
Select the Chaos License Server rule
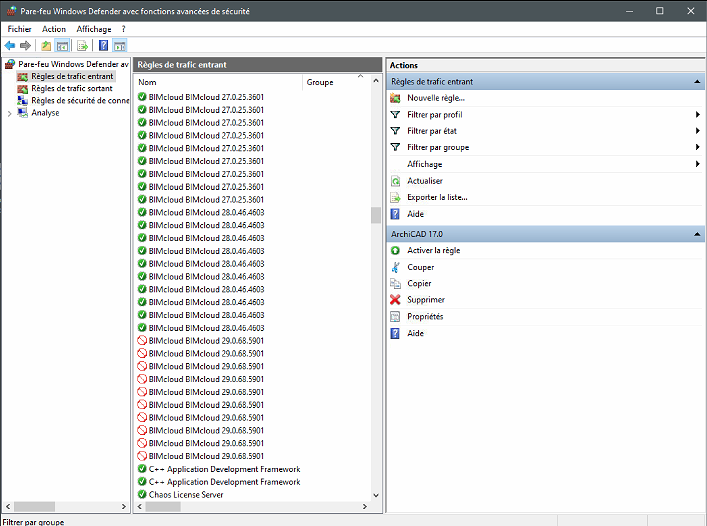pos(186,495)
